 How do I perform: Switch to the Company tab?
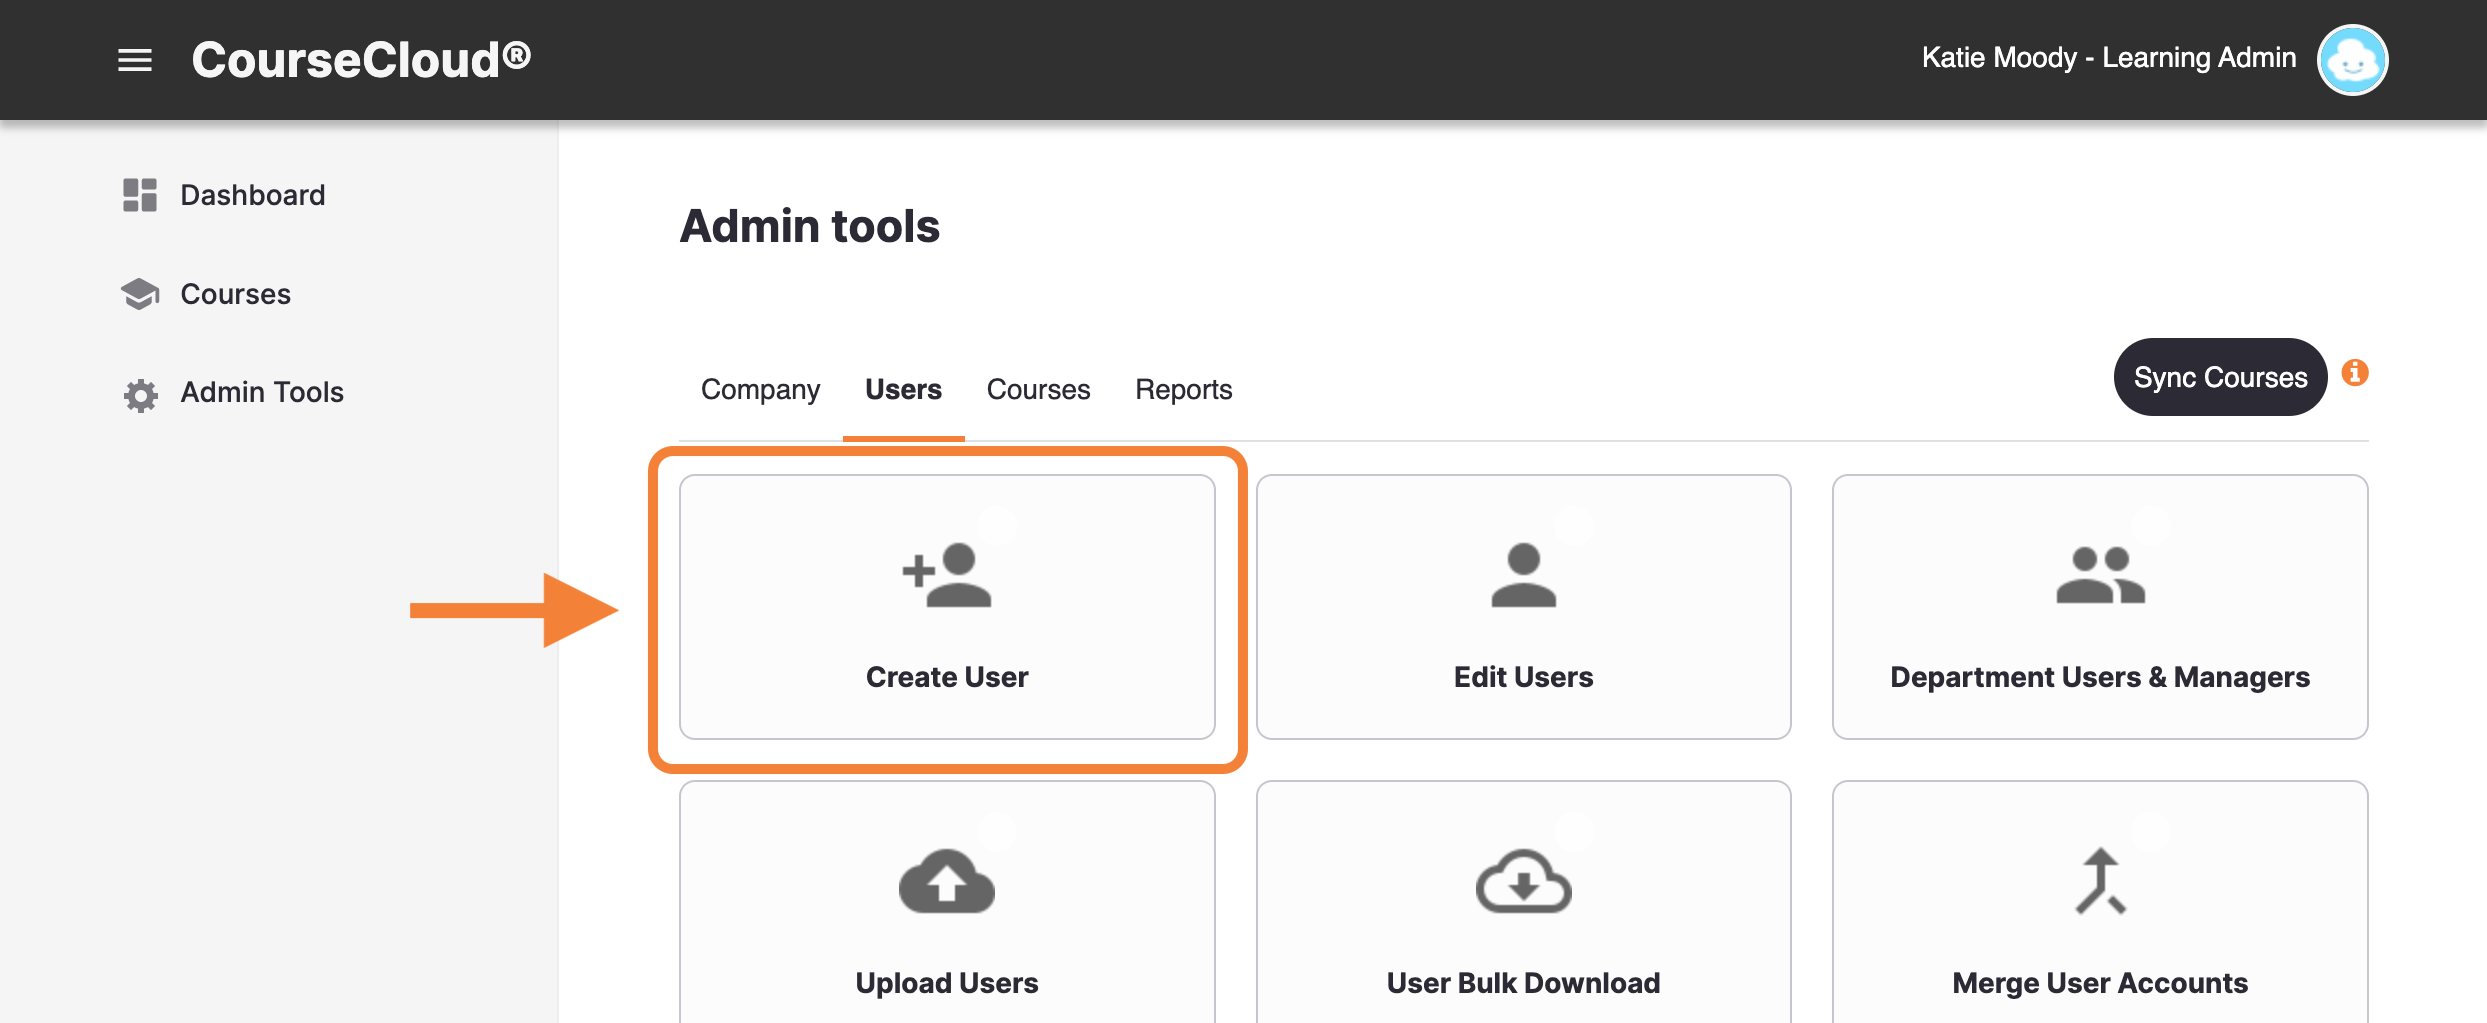(760, 389)
